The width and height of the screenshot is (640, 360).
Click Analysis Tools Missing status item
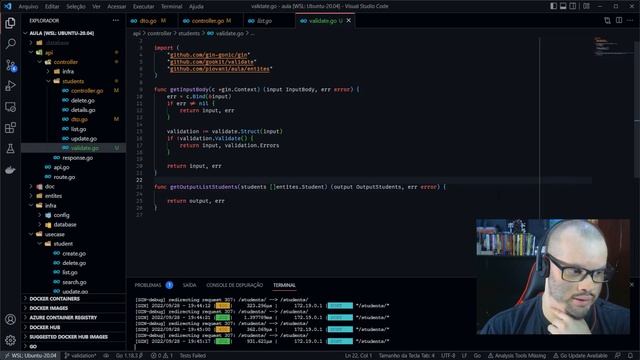(x=517, y=356)
